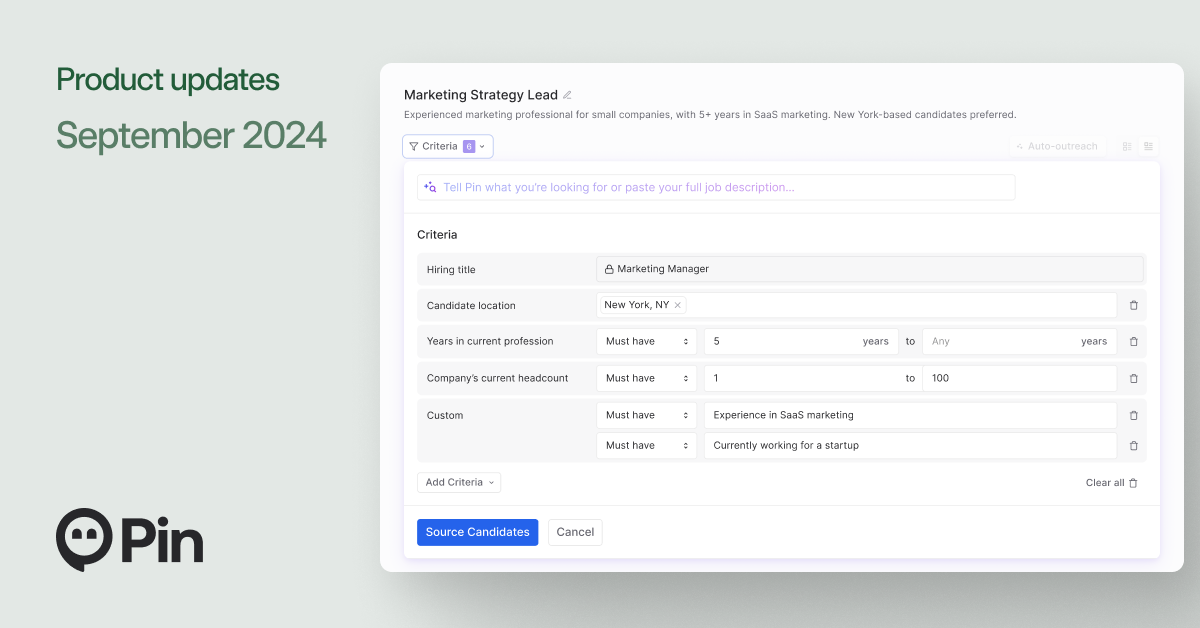Click the filter icon on the Criteria button
Viewport: 1200px width, 628px height.
tap(414, 146)
